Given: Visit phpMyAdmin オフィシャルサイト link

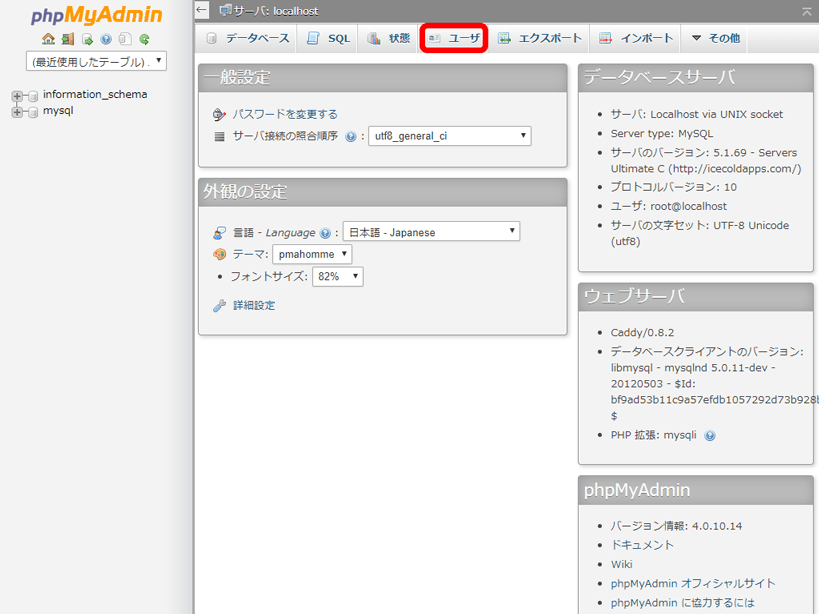Looking at the screenshot, I should point(693,584).
